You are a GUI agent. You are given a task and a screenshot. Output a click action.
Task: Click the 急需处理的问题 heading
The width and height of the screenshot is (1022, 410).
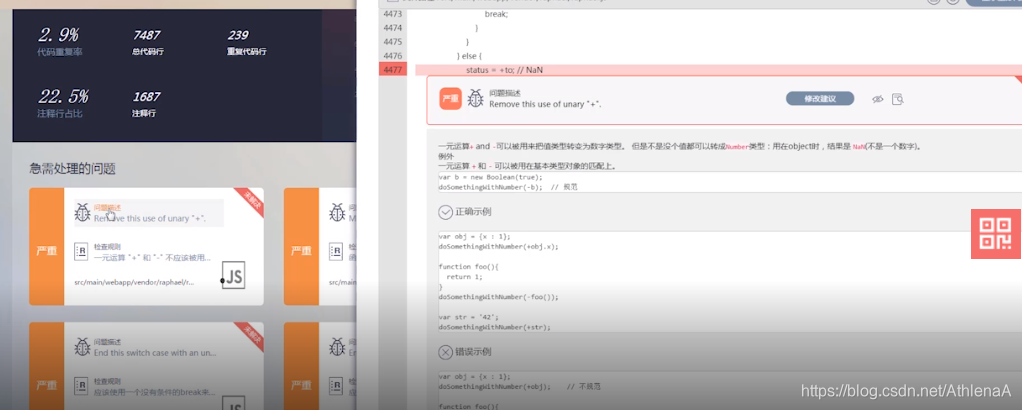tap(72, 169)
